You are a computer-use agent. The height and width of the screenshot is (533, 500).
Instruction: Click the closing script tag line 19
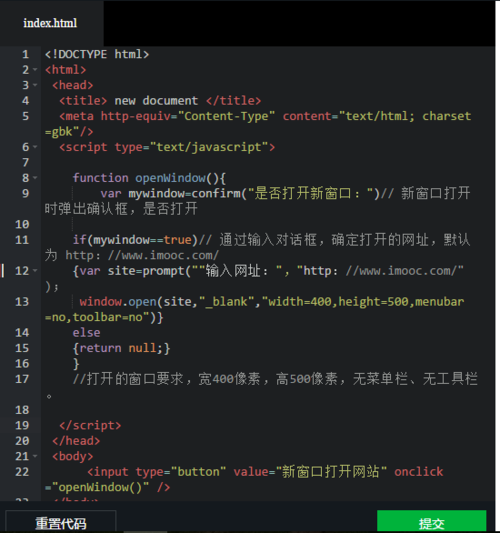tap(90, 425)
